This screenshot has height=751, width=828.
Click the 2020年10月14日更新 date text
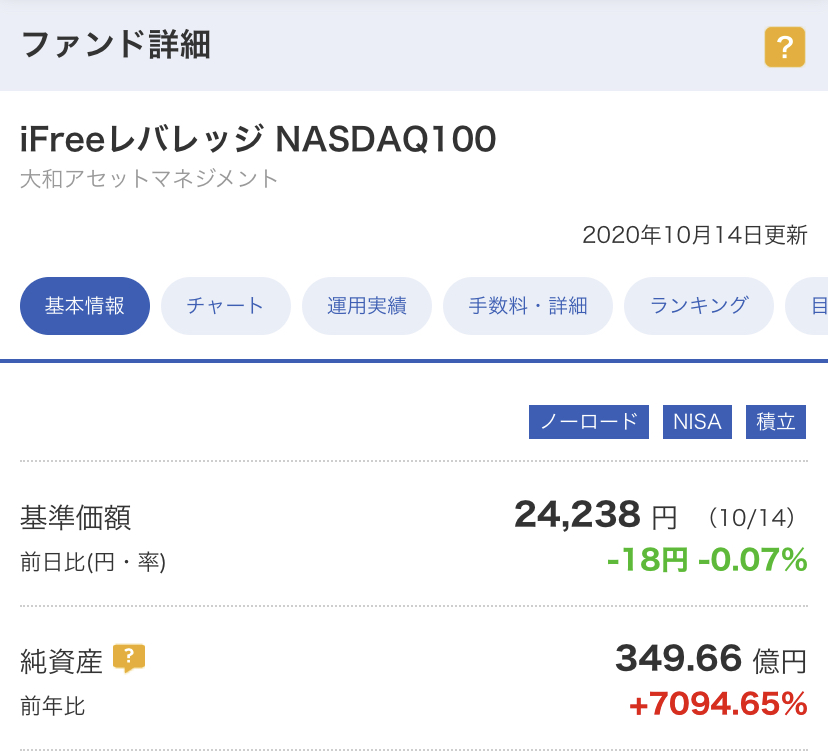point(695,235)
